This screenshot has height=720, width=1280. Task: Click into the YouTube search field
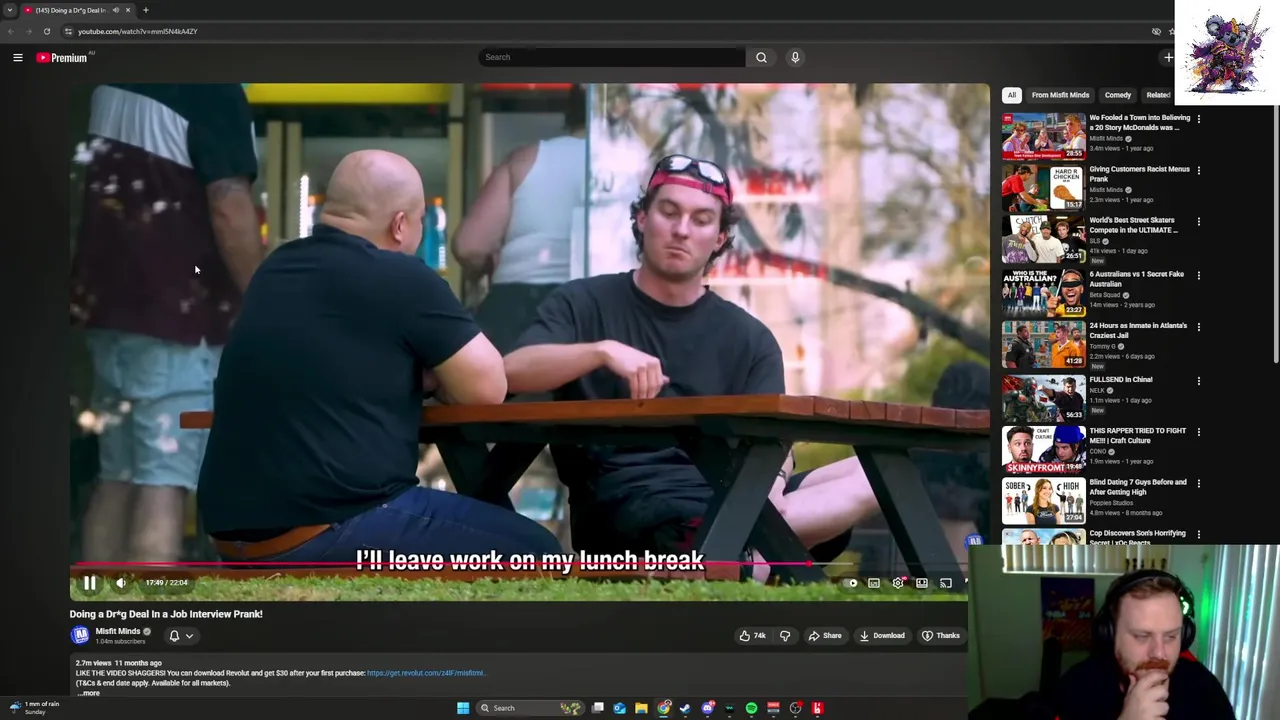611,57
